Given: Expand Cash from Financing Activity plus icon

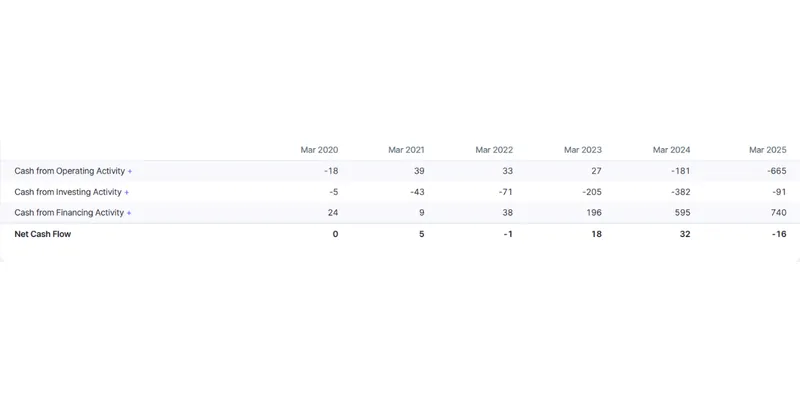Looking at the screenshot, I should coord(129,213).
